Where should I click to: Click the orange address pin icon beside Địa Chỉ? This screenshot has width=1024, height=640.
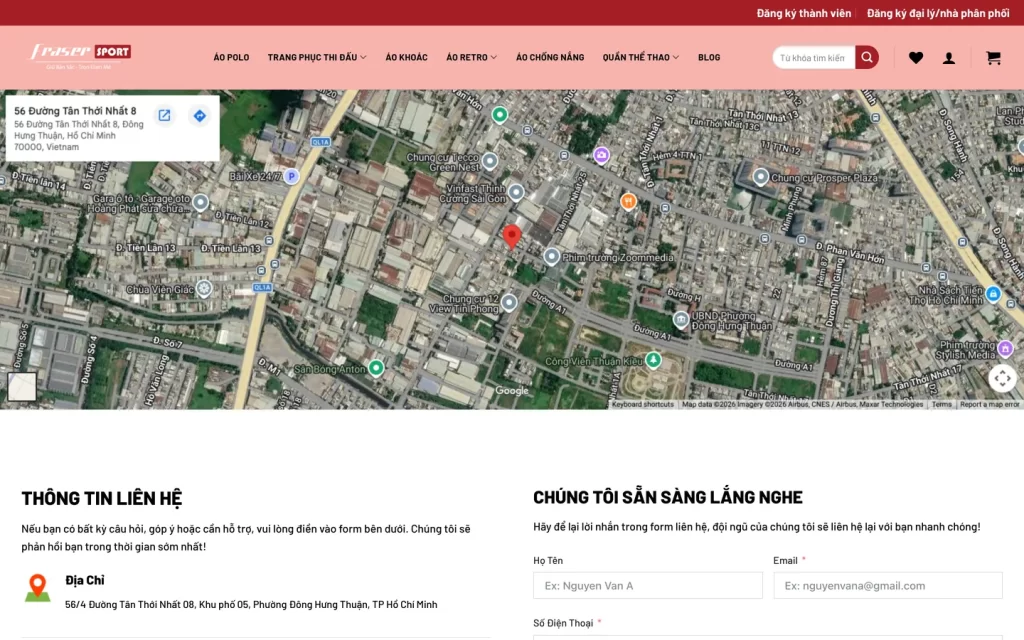pyautogui.click(x=37, y=588)
